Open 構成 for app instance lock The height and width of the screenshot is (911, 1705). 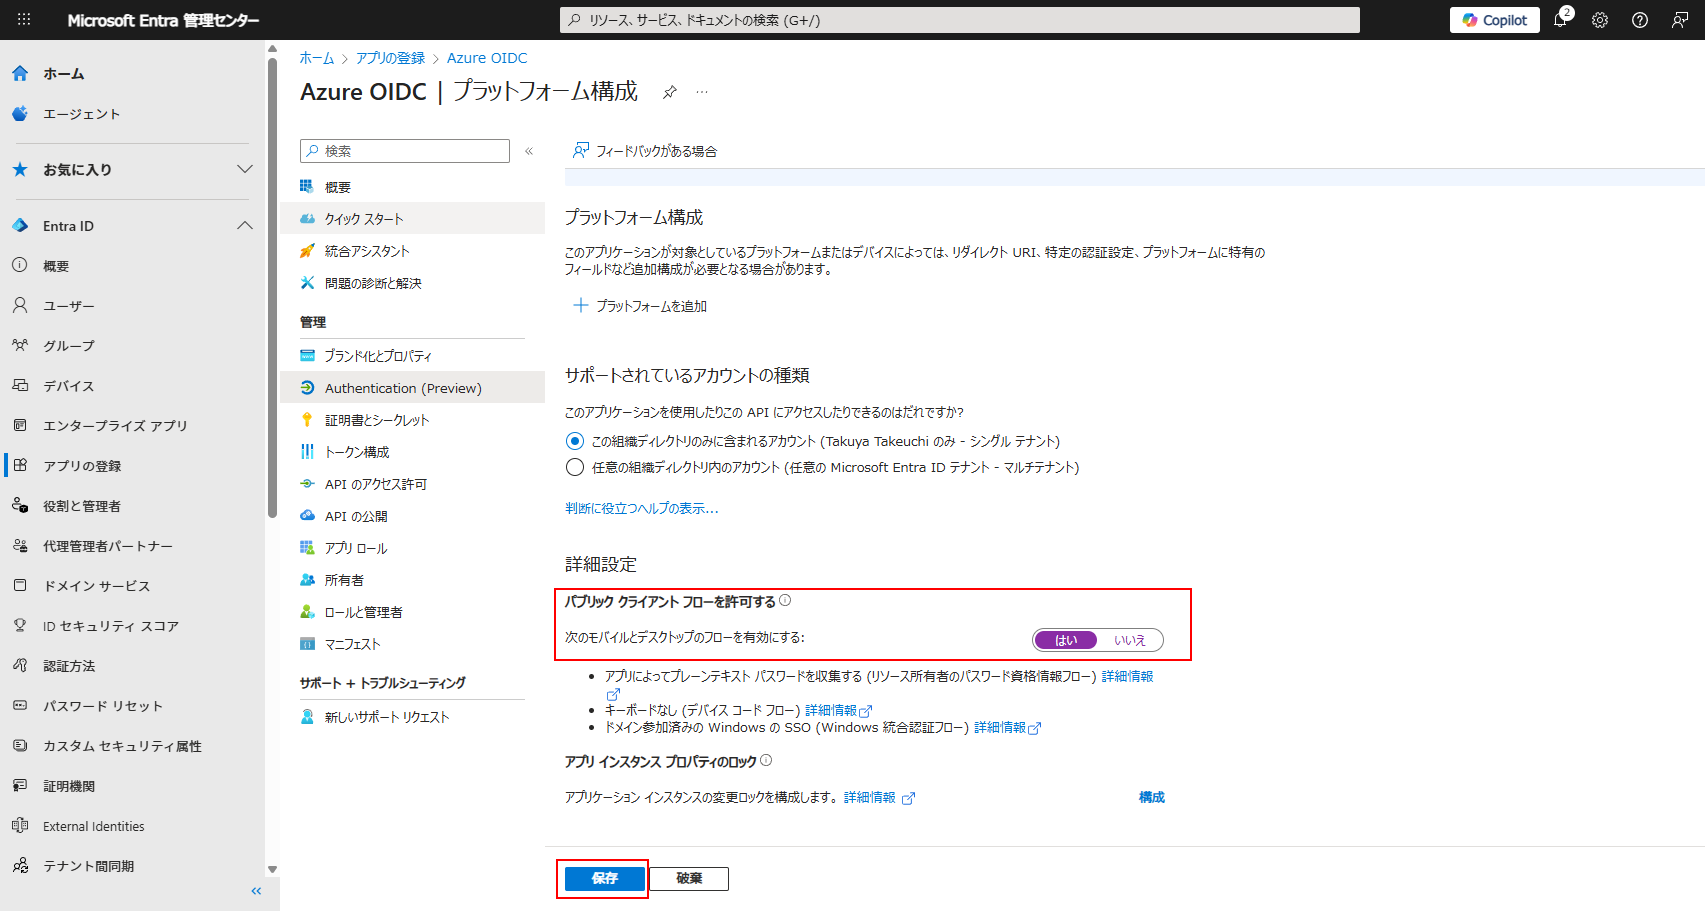1152,797
